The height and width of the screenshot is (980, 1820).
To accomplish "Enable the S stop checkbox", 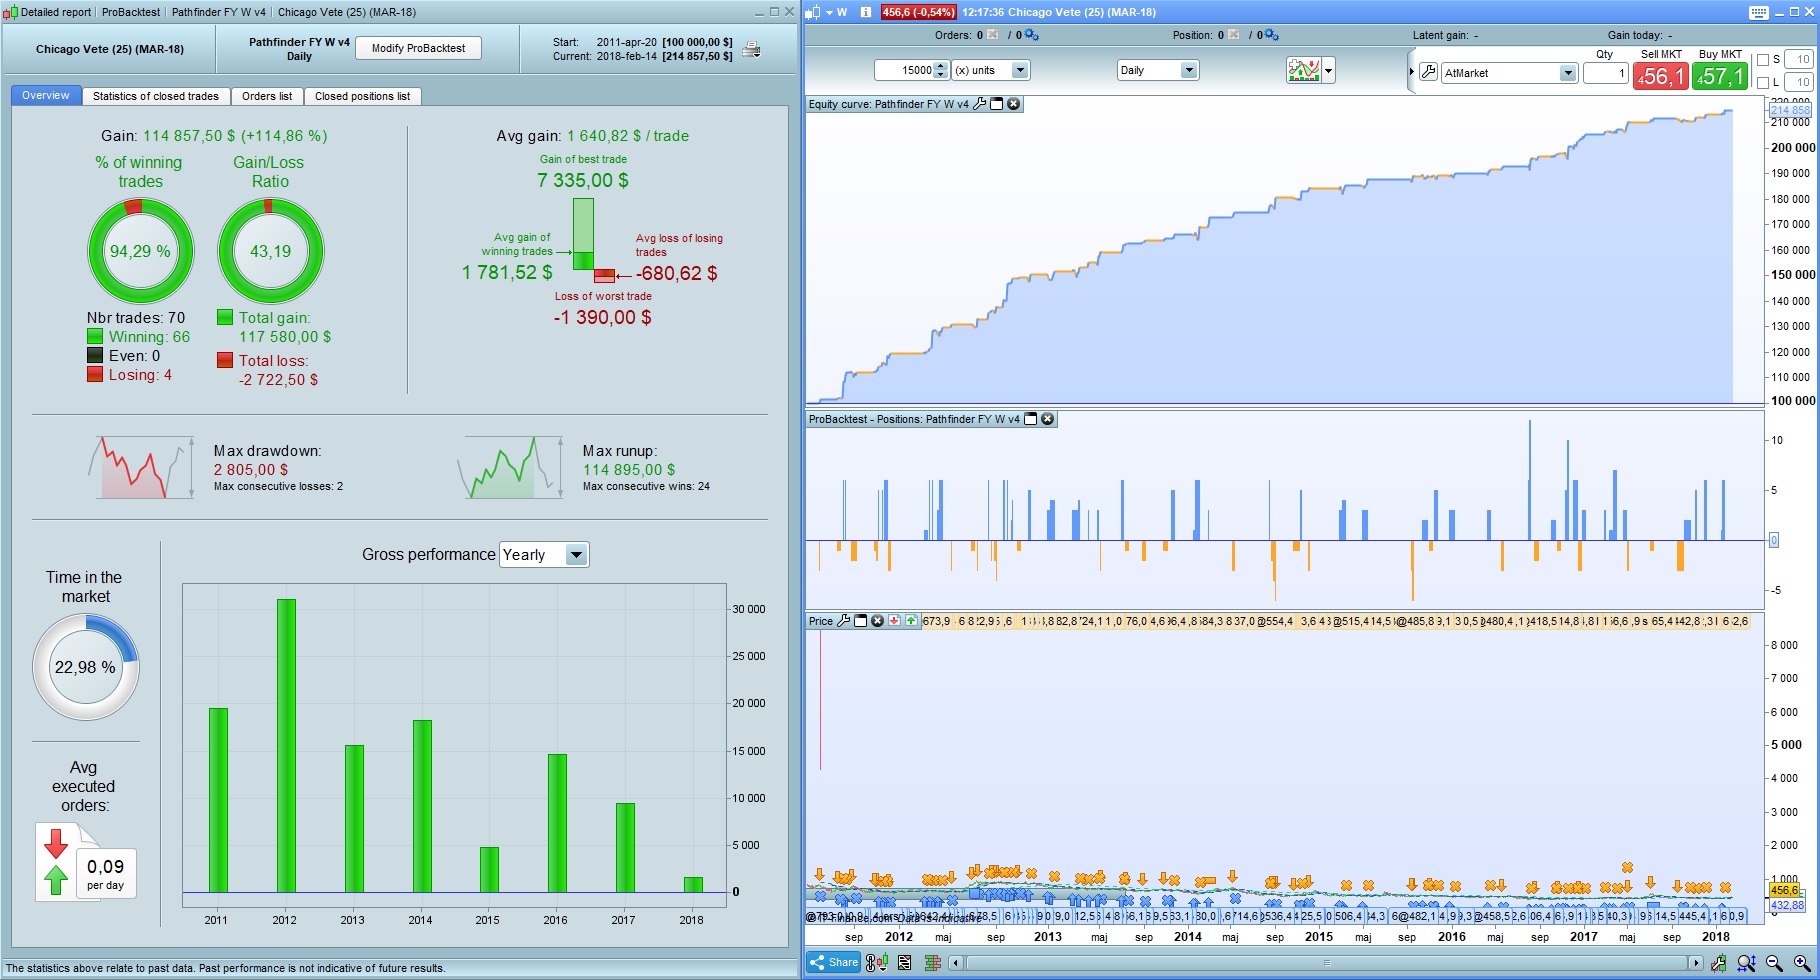I will pos(1763,60).
